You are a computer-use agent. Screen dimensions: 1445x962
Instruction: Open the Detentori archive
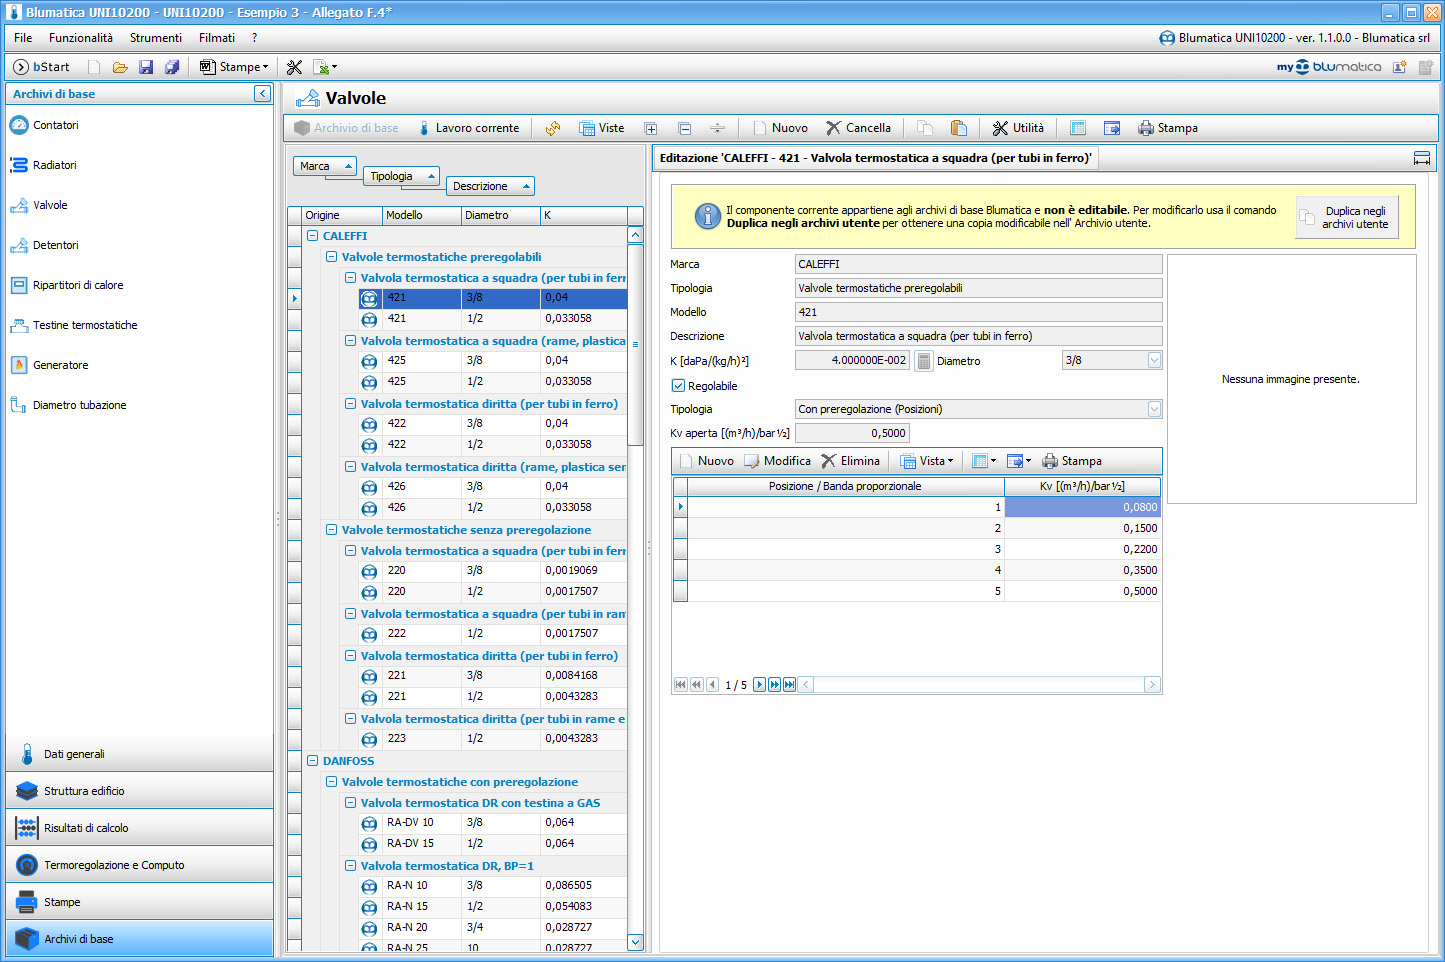55,245
